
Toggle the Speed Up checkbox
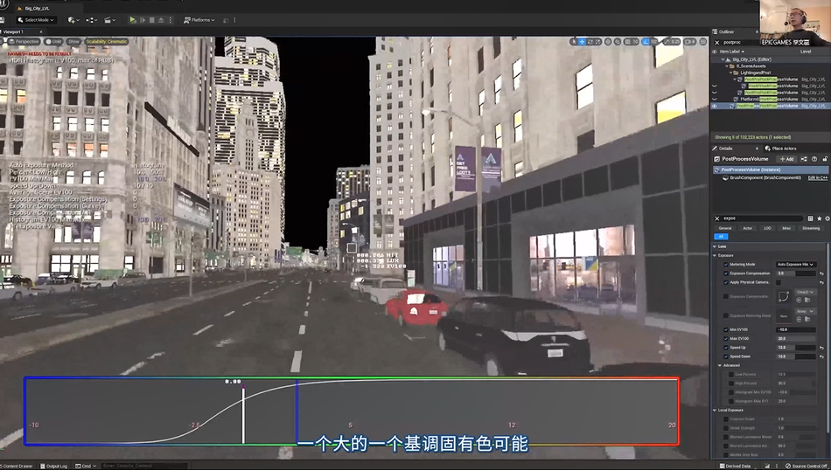coord(726,347)
